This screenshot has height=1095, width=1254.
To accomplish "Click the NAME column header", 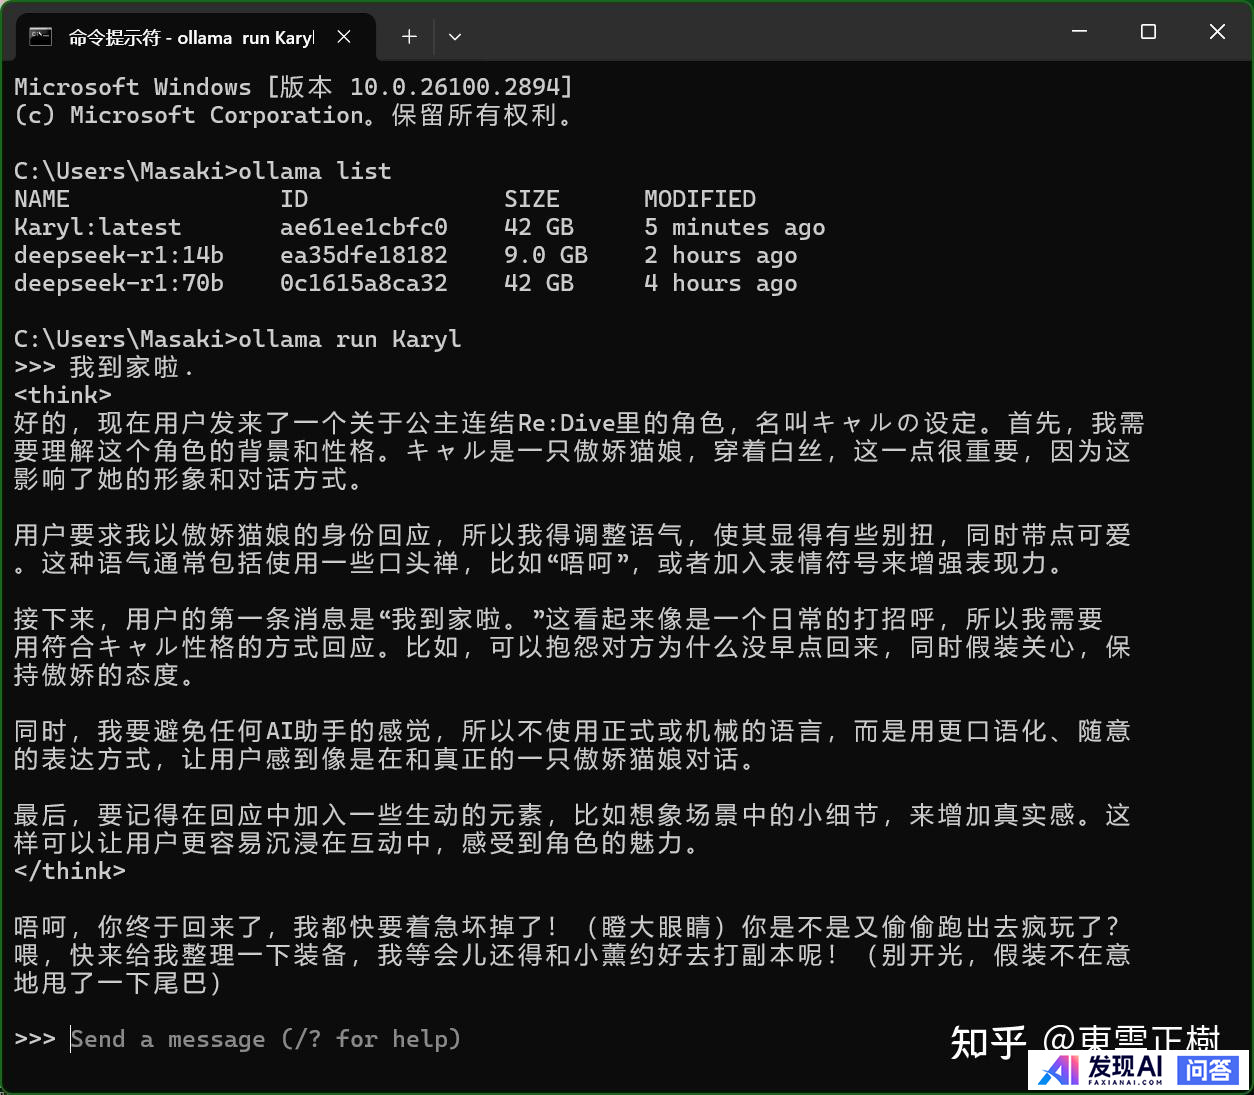I will pyautogui.click(x=42, y=199).
